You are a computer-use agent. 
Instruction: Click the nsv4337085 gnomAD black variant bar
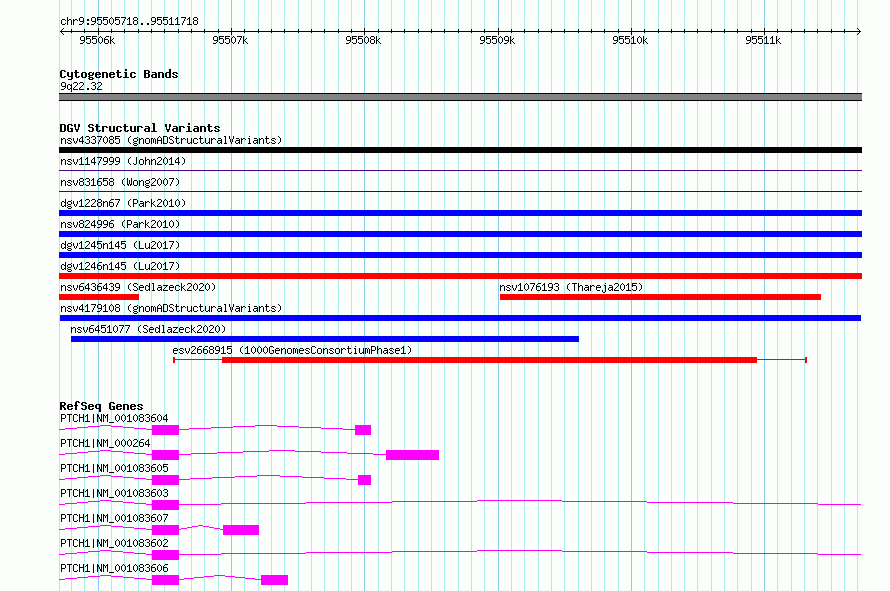point(460,150)
